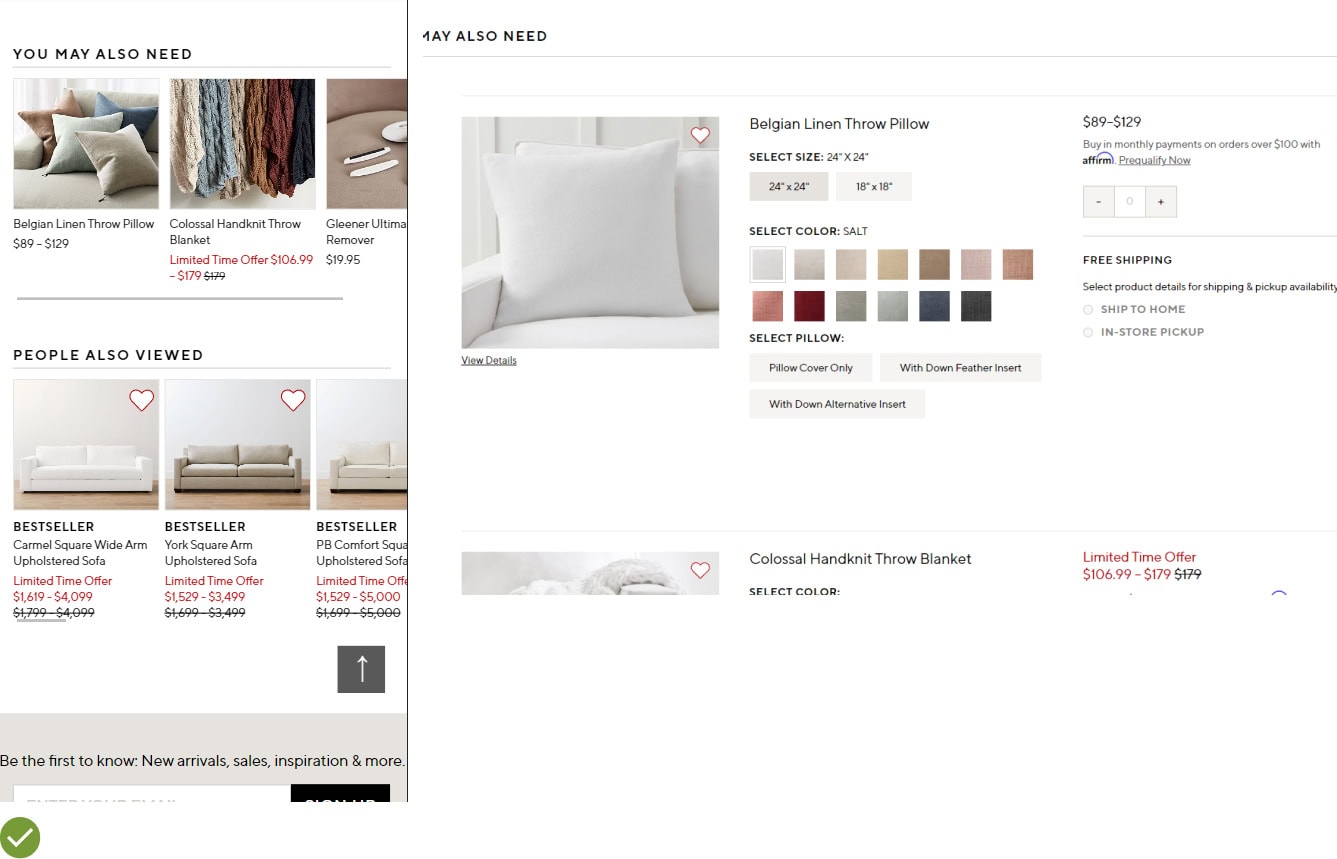Select With Down Alternative Insert option

[837, 404]
